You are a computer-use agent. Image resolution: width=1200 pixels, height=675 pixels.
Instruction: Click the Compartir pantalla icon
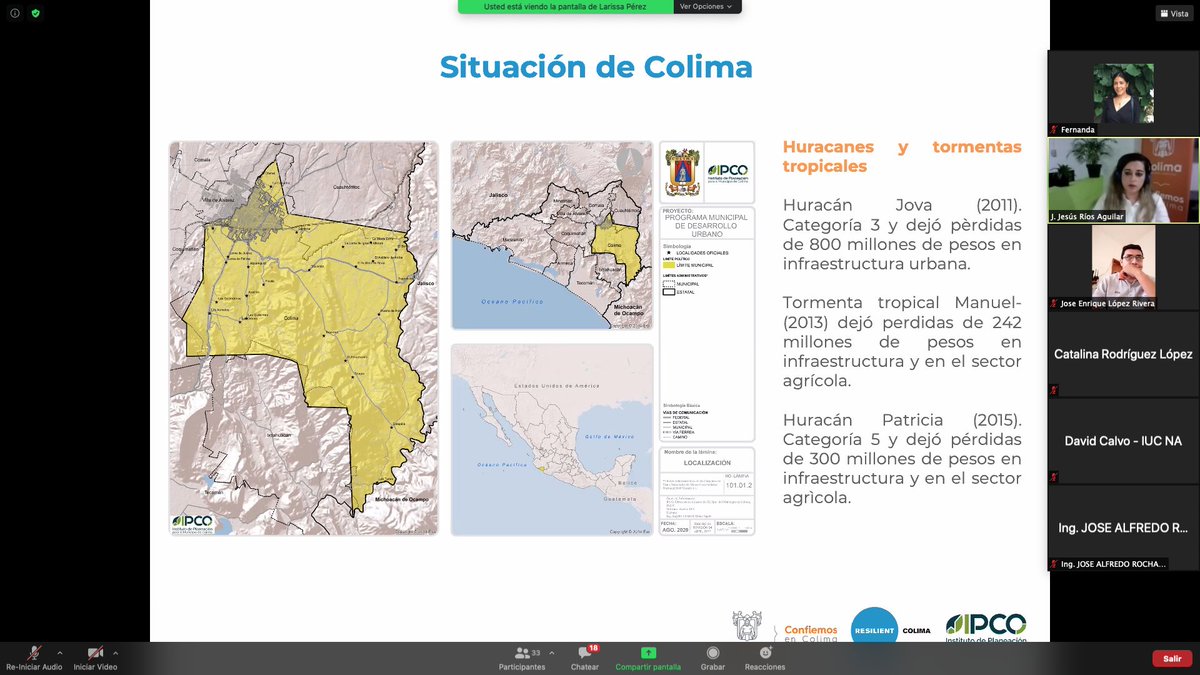[647, 655]
